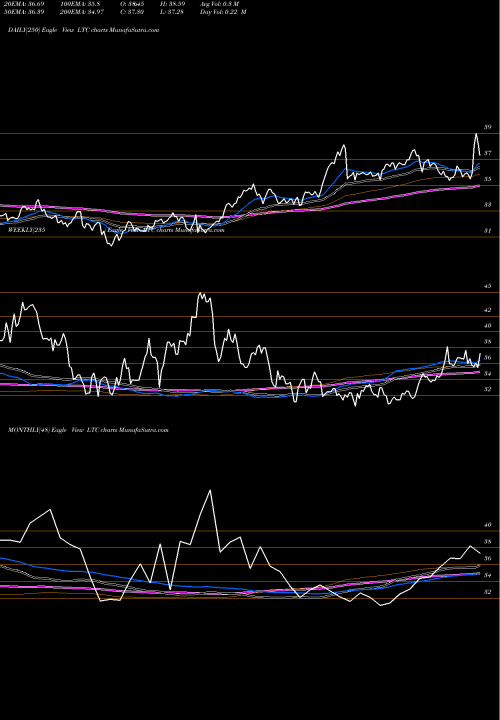Click the 37 price label on the daily chart
This screenshot has width=500, height=720.
pos(488,153)
